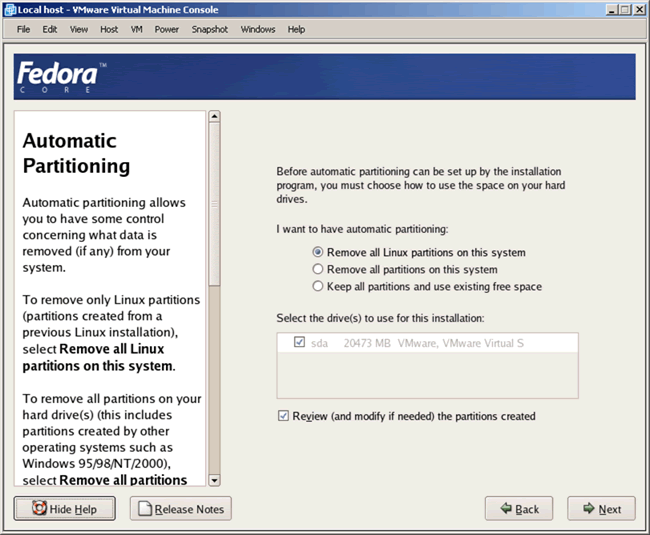
Task: Select Remove all Linux partitions option
Action: tap(319, 252)
